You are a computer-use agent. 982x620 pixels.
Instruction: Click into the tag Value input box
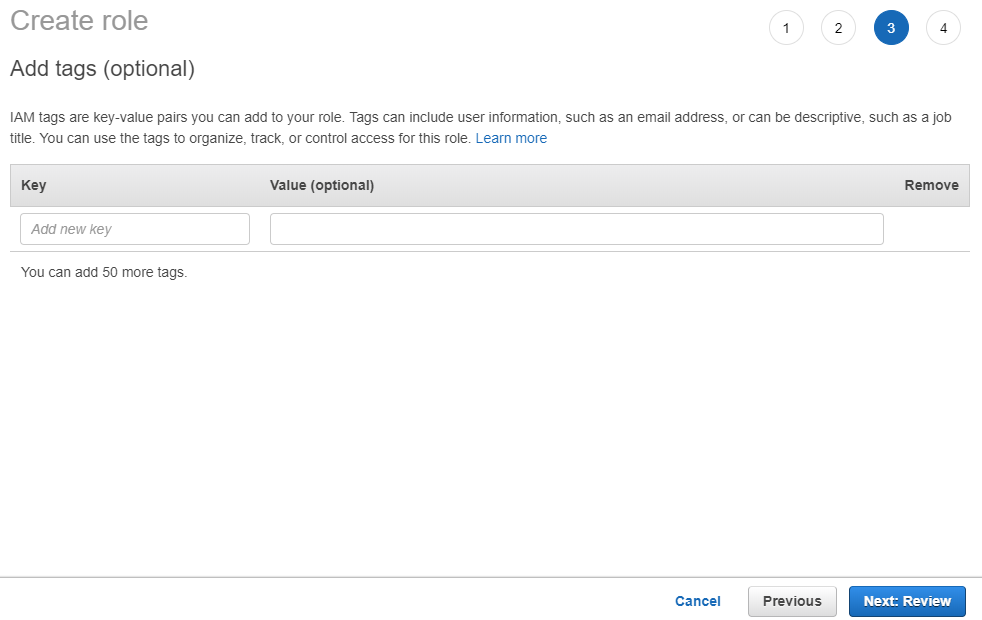tap(576, 229)
